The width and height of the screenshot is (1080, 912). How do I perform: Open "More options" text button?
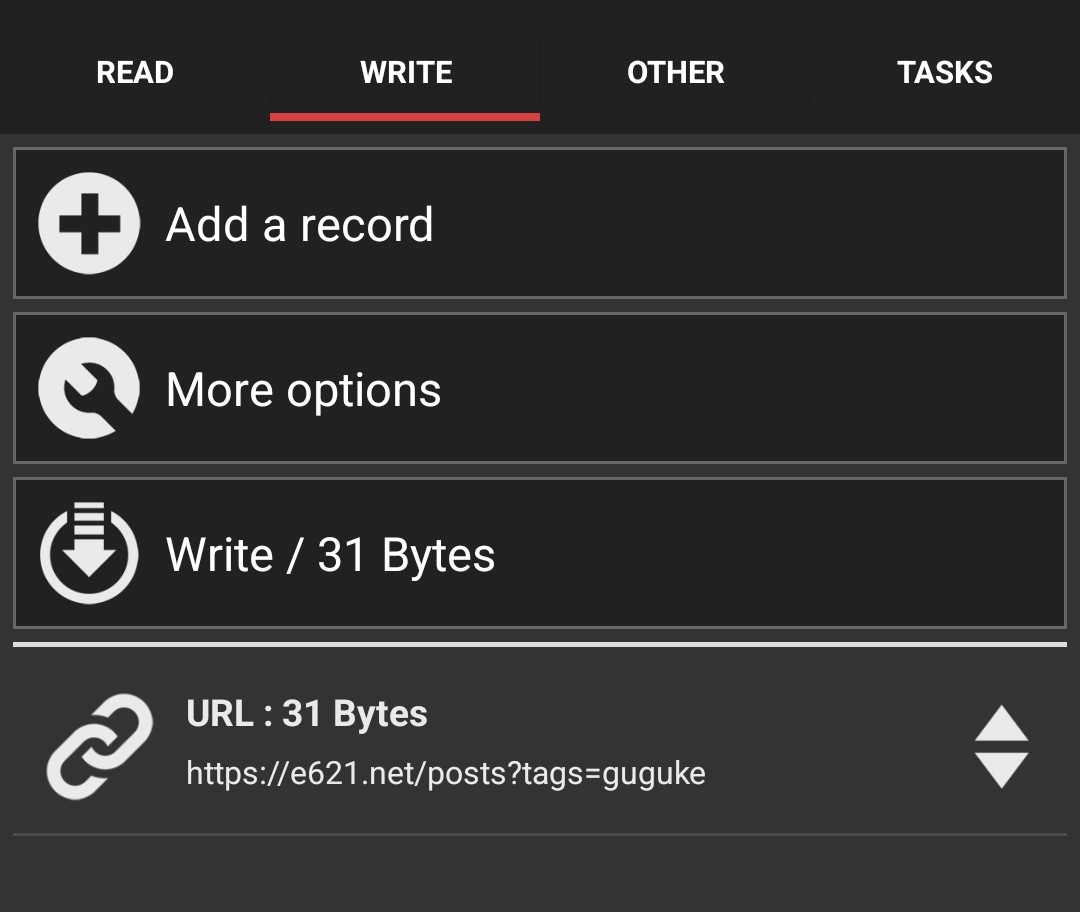(303, 390)
